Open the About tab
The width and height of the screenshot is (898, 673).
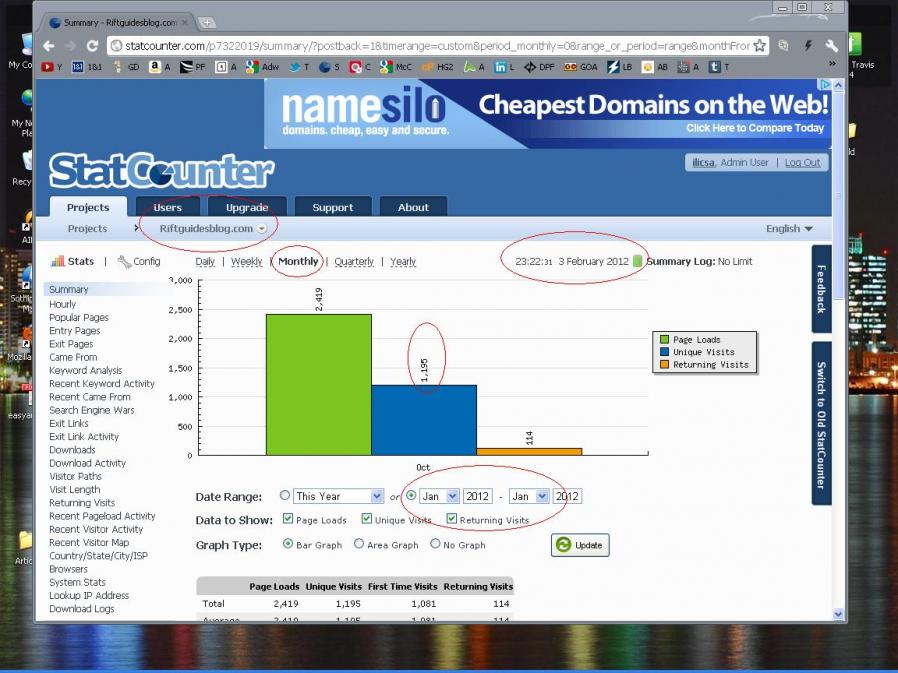click(x=413, y=207)
